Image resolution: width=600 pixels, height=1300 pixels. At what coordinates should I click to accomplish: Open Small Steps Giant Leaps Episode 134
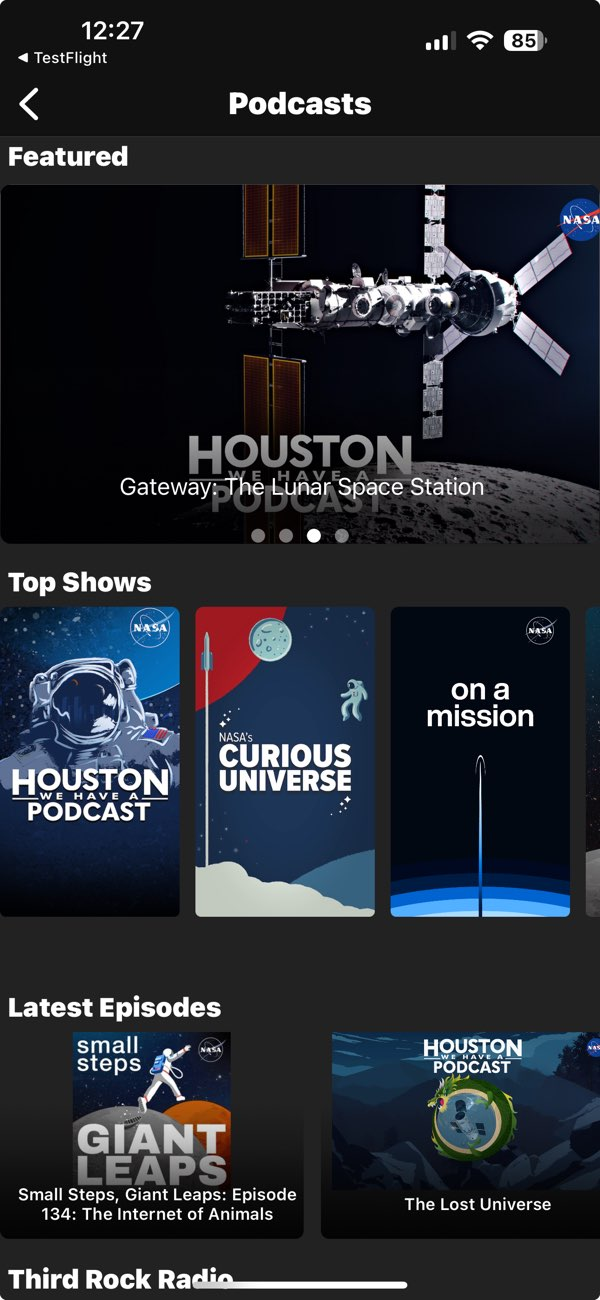[152, 1135]
